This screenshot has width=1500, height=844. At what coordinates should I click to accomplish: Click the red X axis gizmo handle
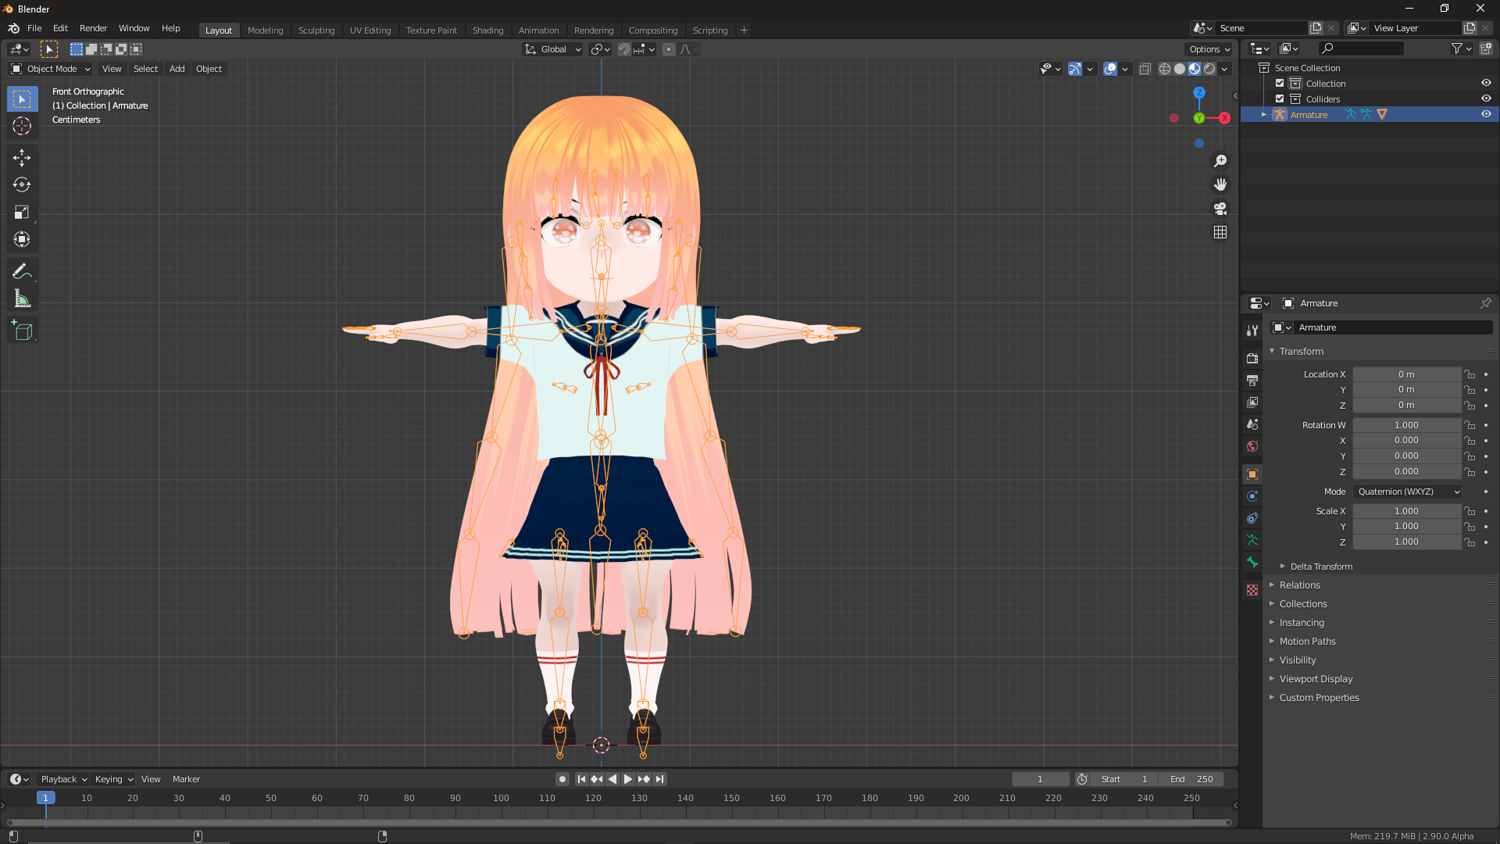pyautogui.click(x=1224, y=118)
